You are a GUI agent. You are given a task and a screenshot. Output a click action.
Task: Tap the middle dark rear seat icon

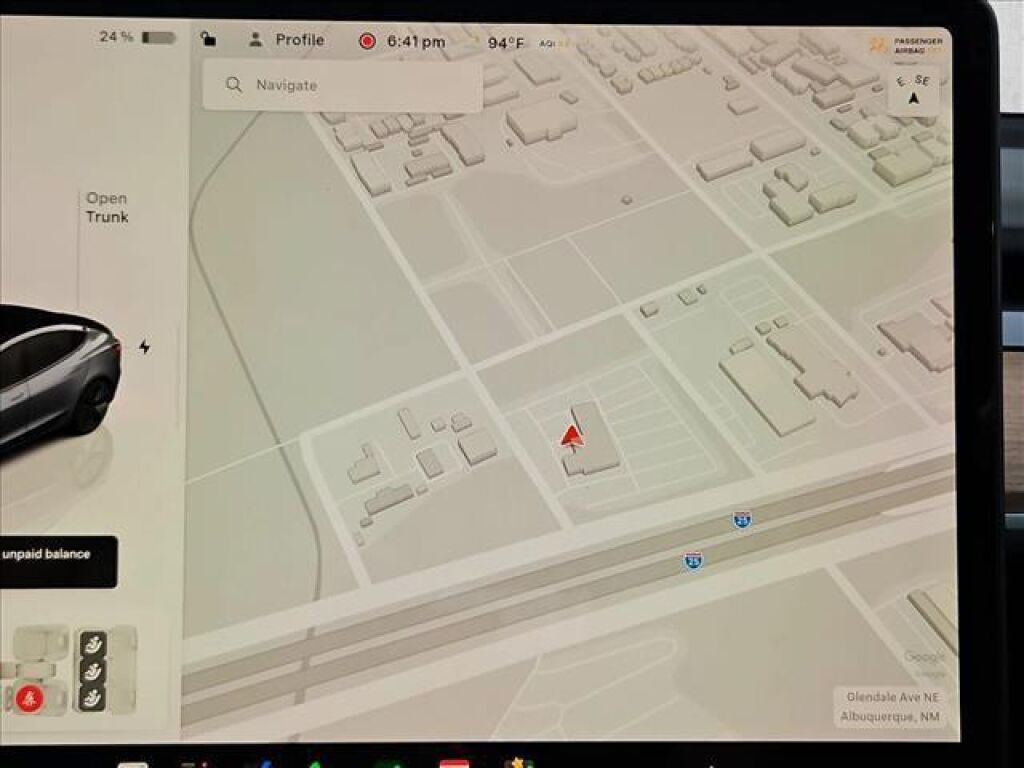(x=93, y=671)
